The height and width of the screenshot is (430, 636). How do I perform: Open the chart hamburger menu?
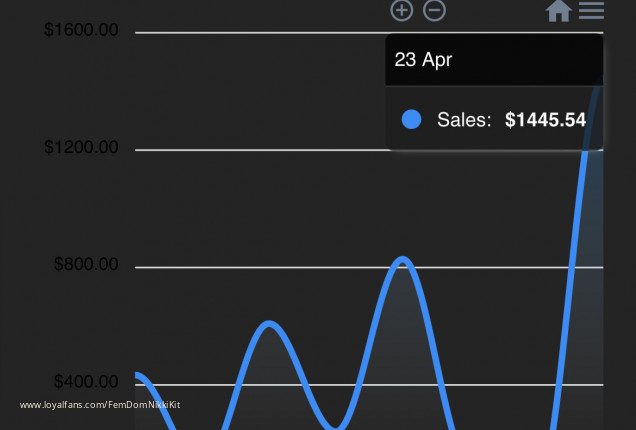591,11
